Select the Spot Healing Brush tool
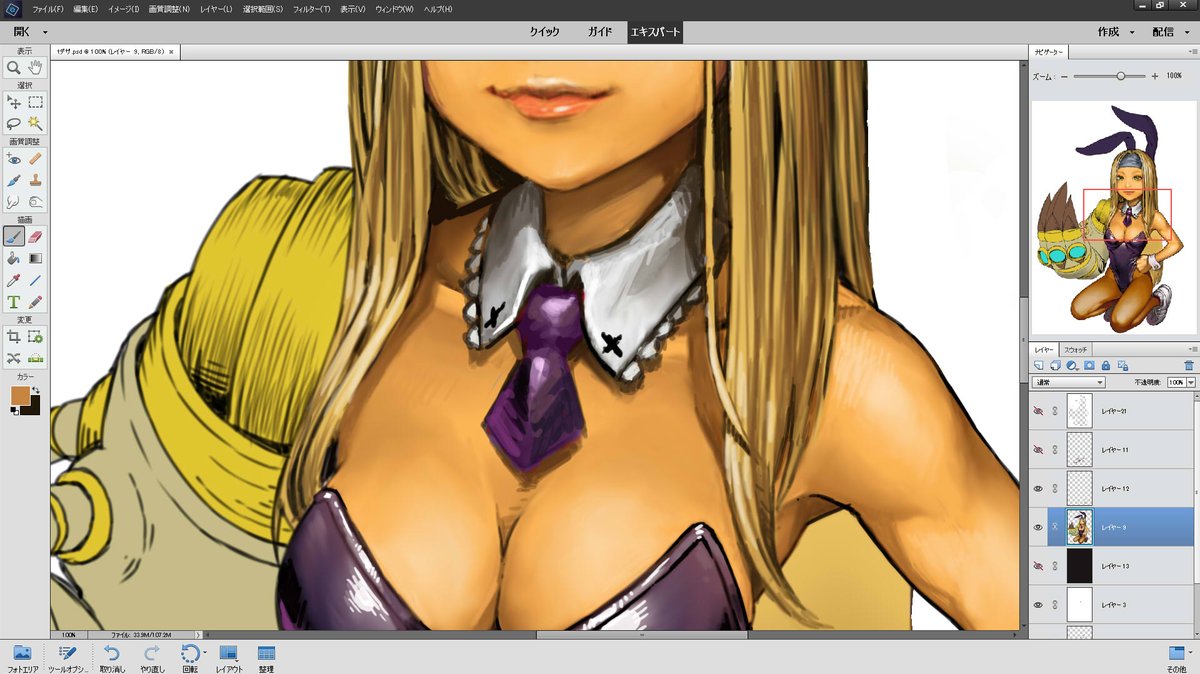The image size is (1200, 674). 36,159
